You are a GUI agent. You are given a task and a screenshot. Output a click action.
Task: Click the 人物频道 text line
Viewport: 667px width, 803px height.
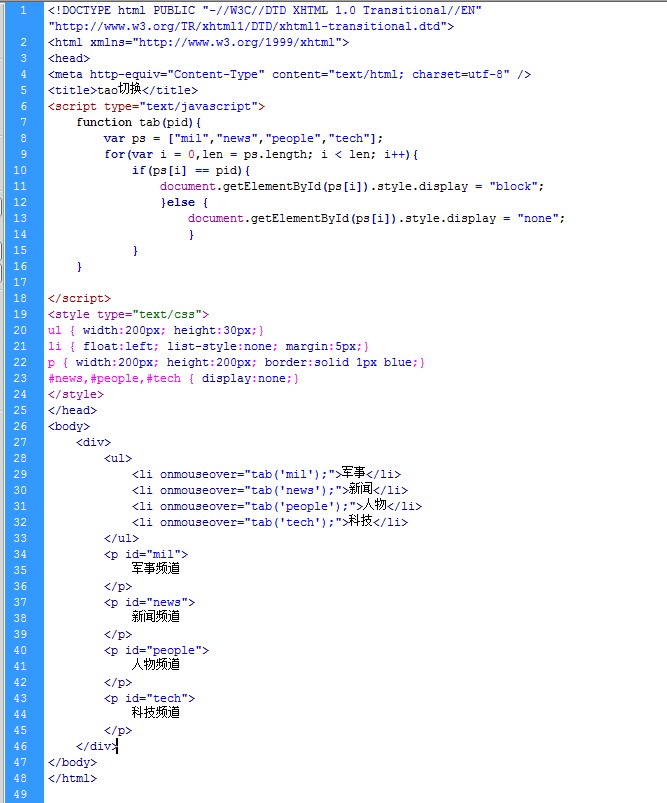tap(156, 665)
